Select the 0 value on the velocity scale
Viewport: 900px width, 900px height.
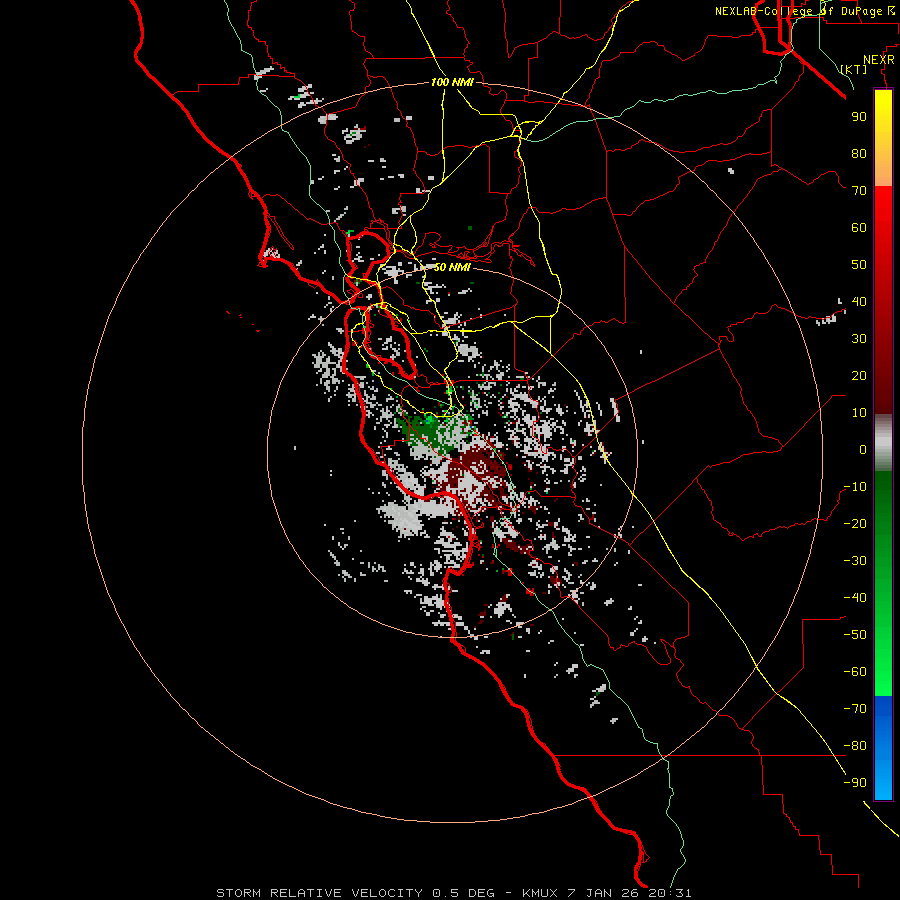coord(863,449)
